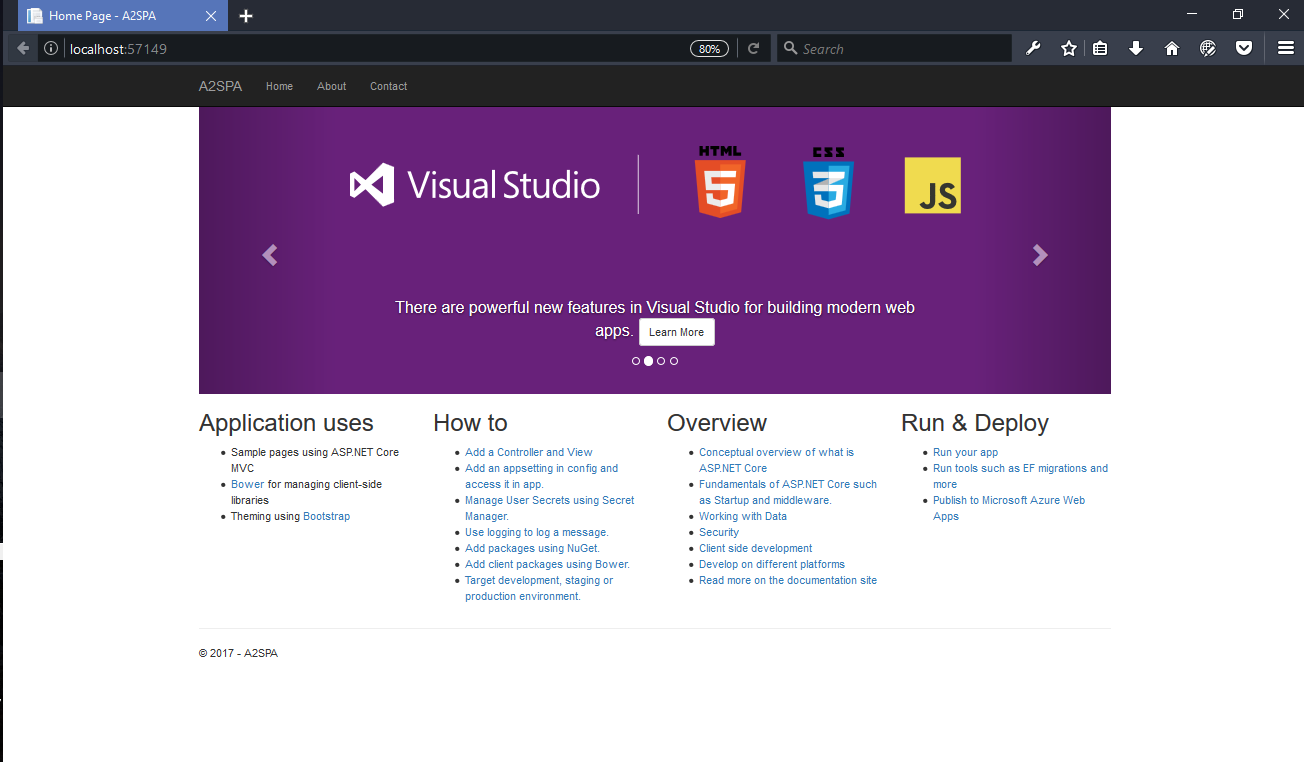Select the first carousel indicator dot
The height and width of the screenshot is (762, 1304).
[636, 361]
